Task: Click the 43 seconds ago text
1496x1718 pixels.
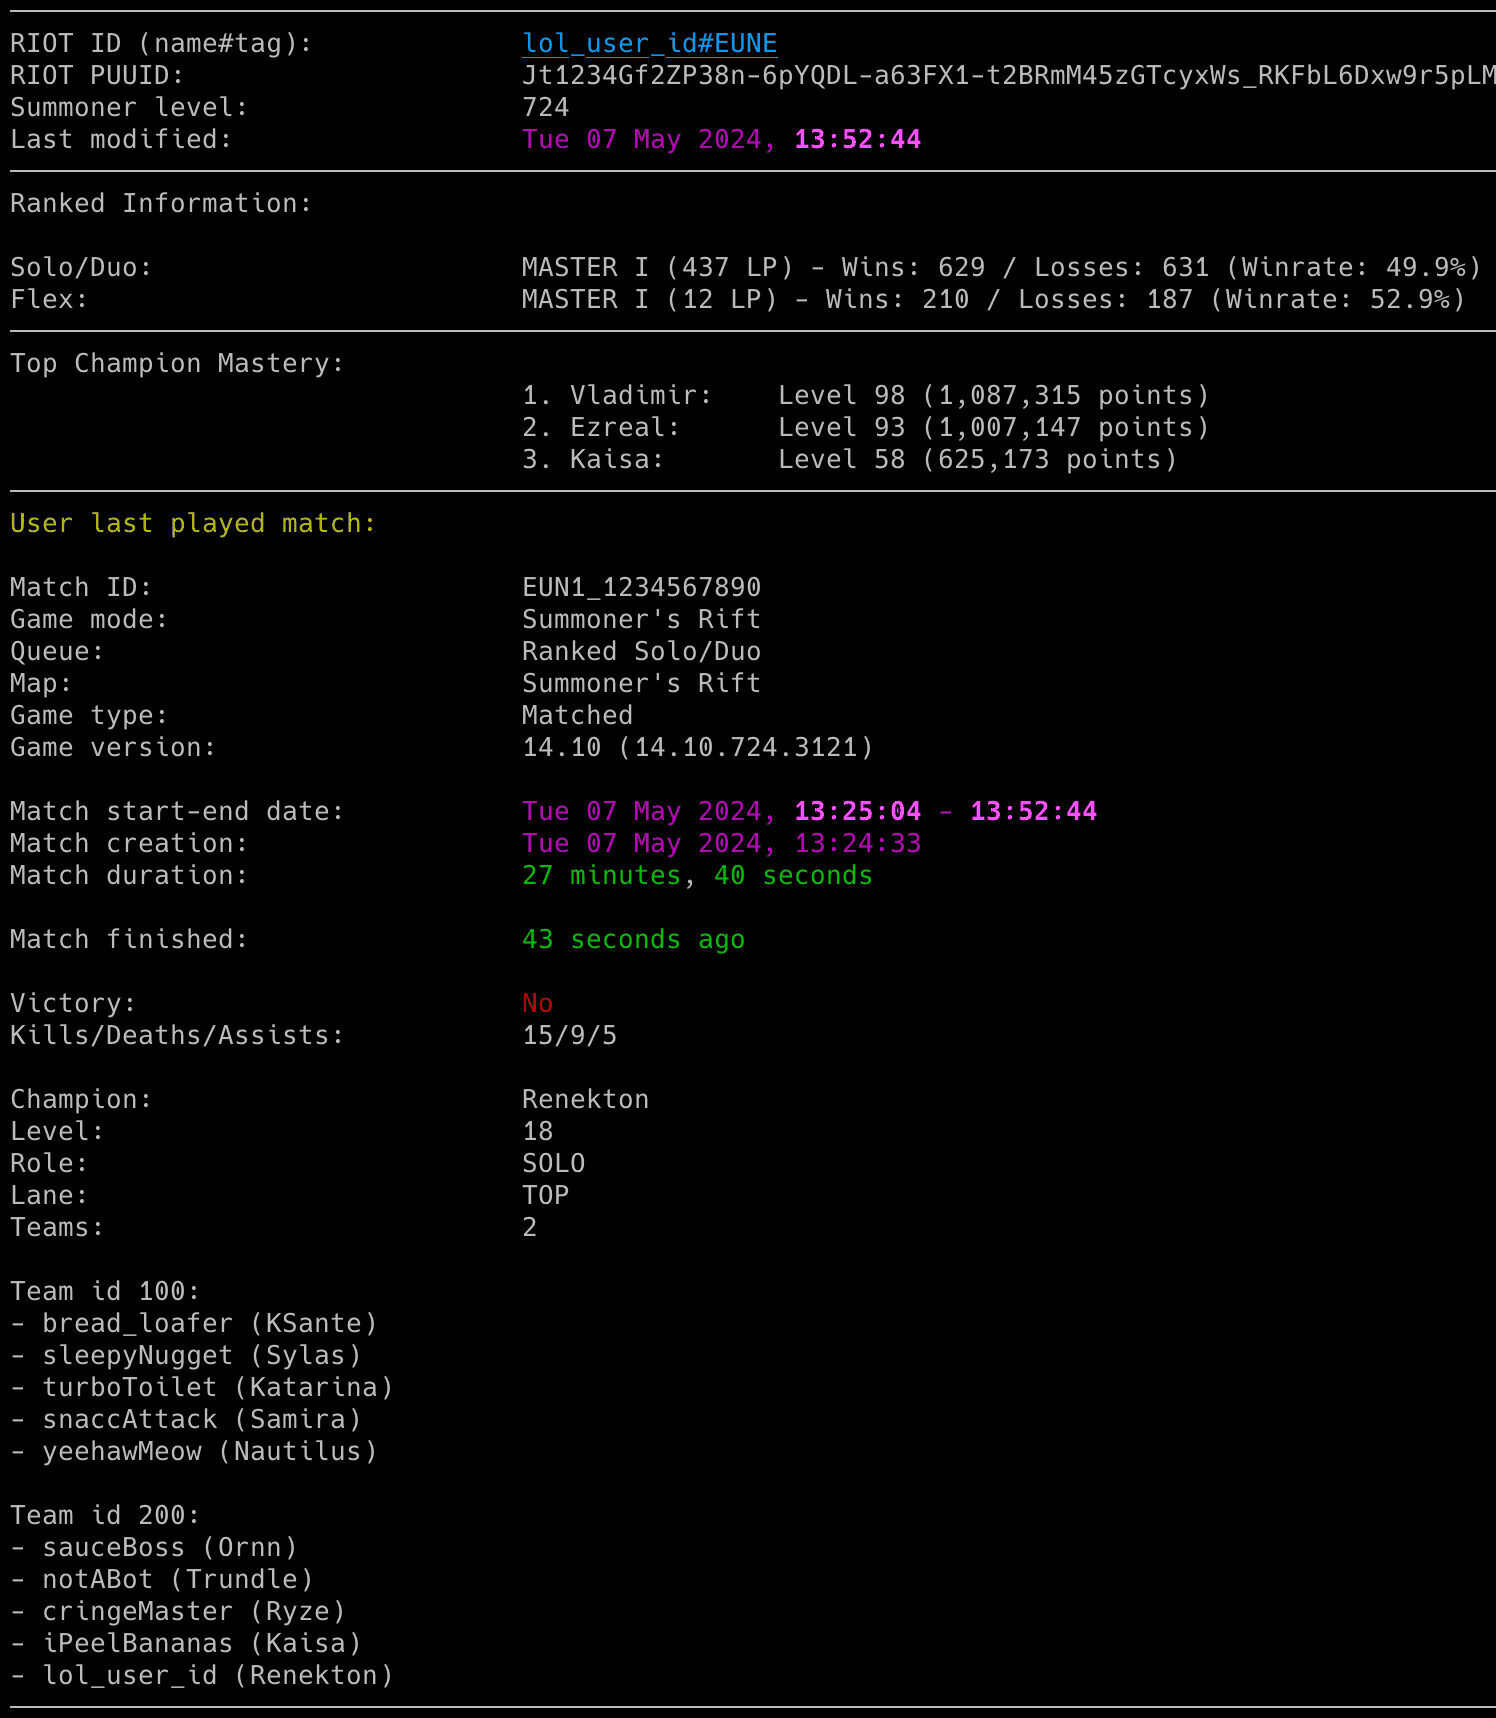Action: pyautogui.click(x=633, y=940)
